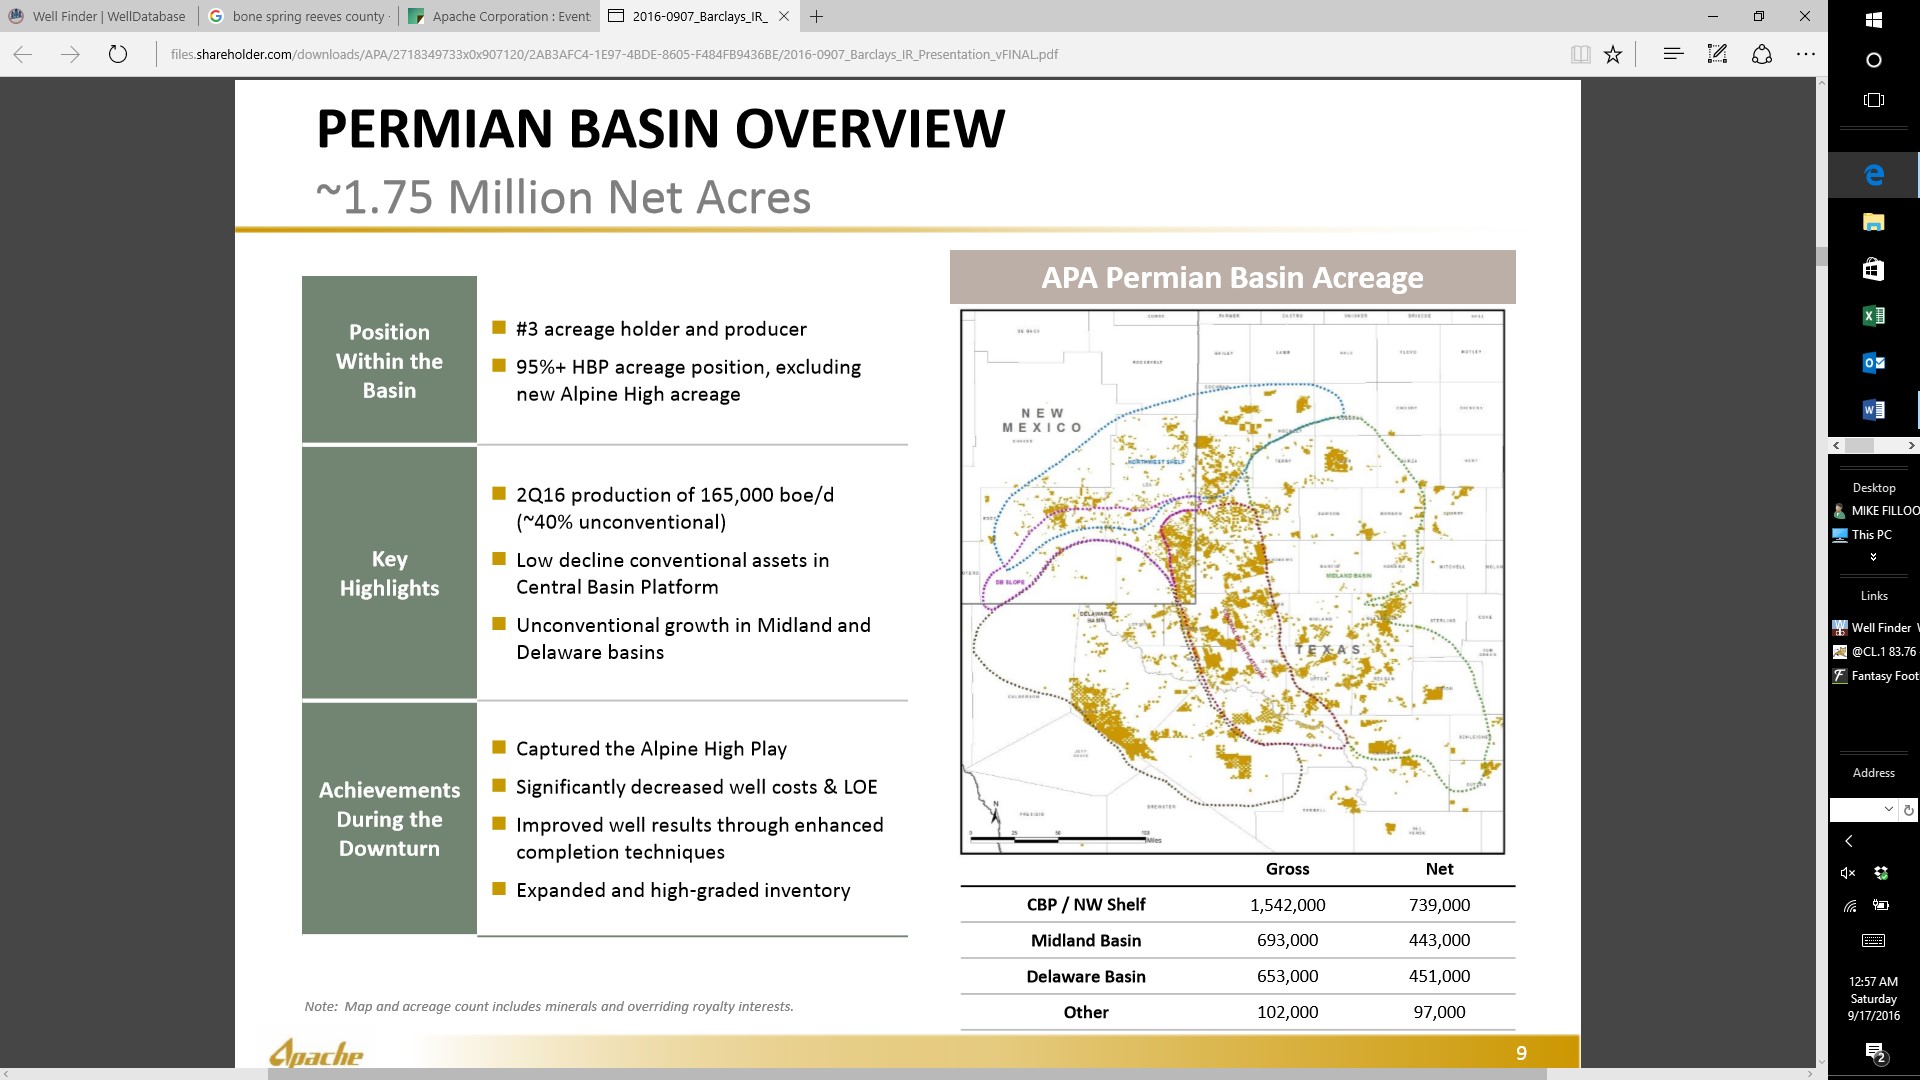
Task: Open the Windows Store from taskbar
Action: coord(1874,269)
